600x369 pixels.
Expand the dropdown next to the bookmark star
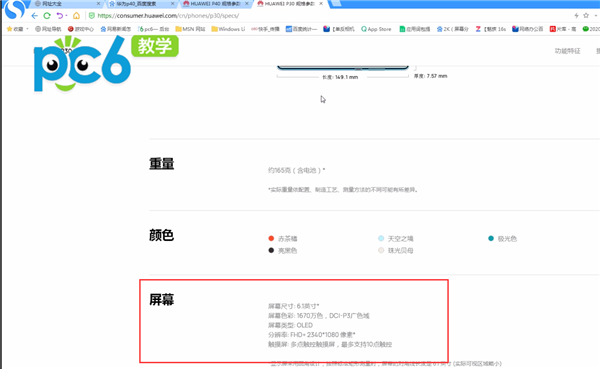pos(596,16)
